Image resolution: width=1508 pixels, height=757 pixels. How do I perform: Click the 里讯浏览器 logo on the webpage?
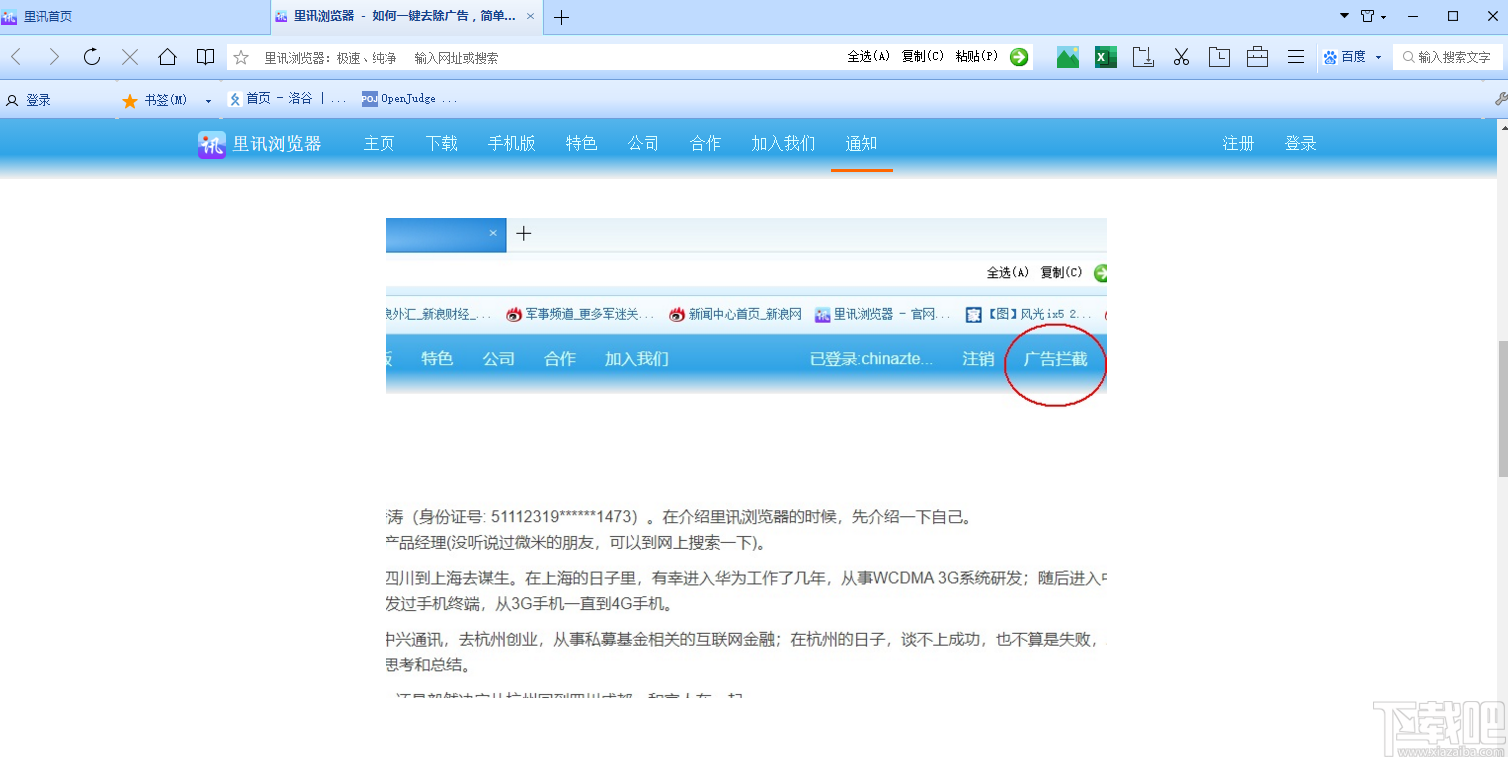(260, 144)
